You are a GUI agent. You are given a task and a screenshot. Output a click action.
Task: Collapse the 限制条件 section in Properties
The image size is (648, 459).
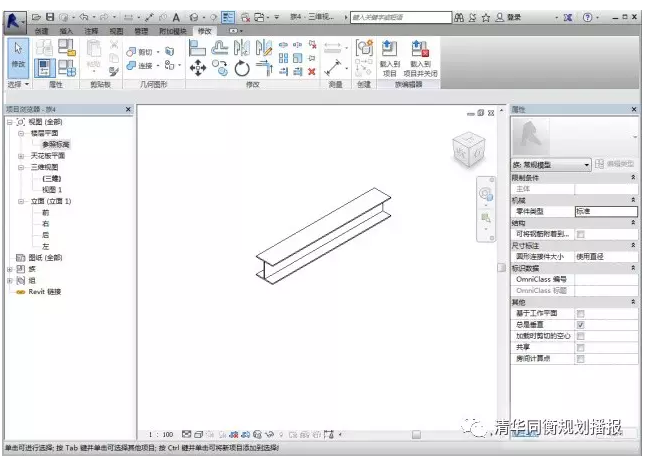pos(633,177)
